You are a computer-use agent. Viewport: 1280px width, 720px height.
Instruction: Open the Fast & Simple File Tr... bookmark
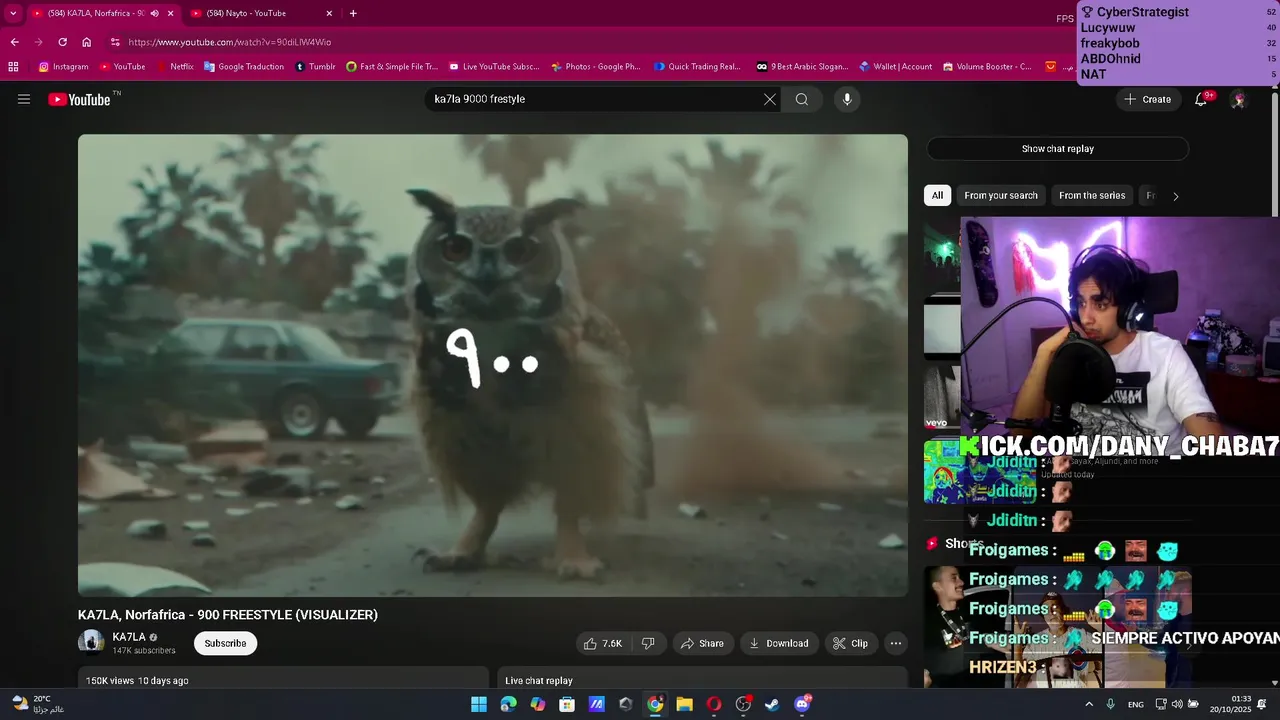tap(391, 67)
